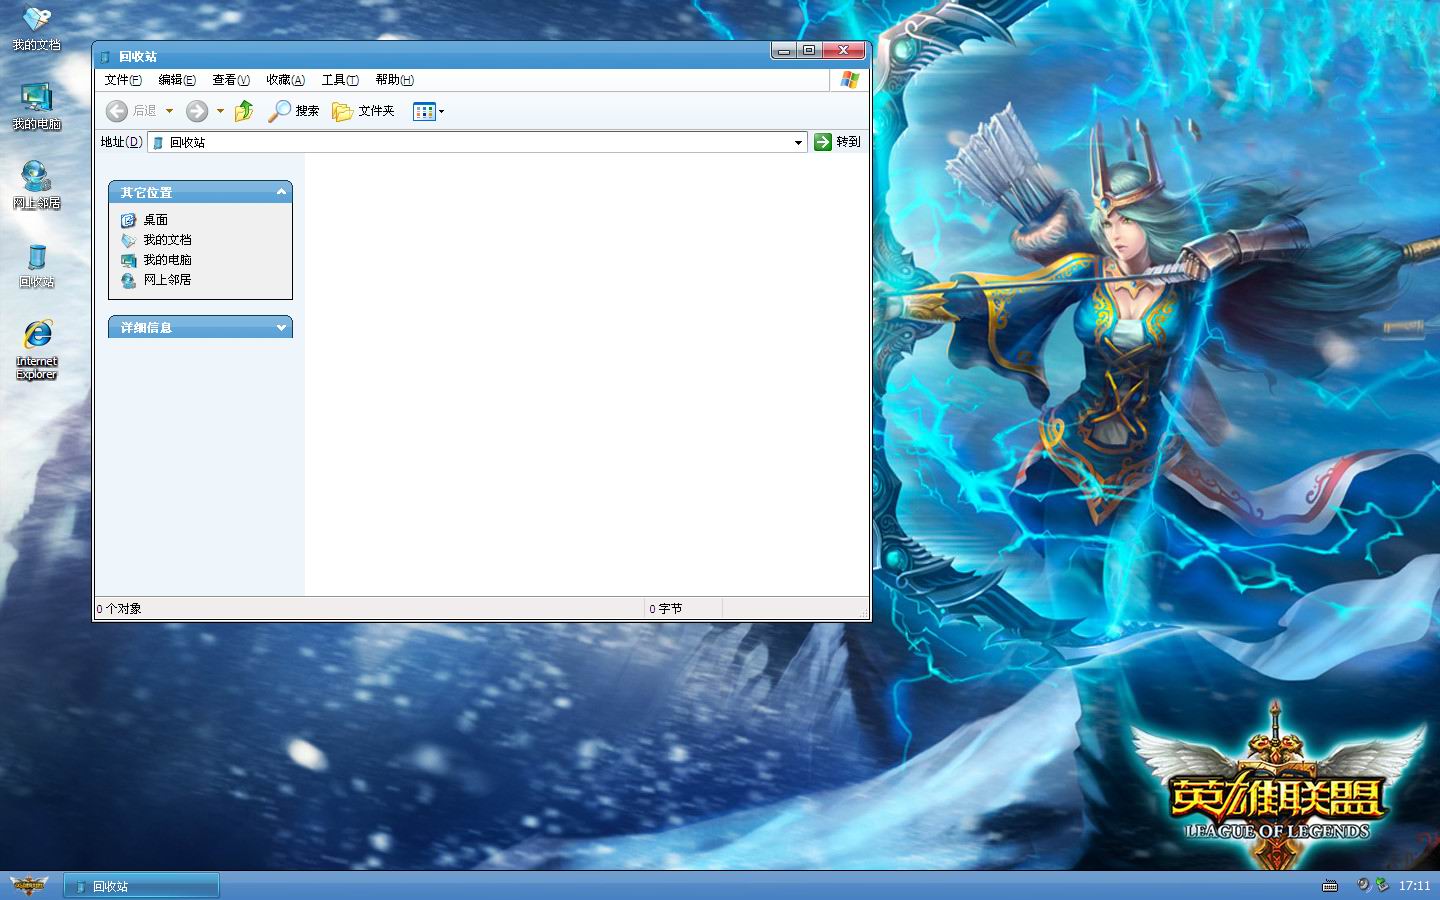Screen dimensions: 1440x900
Task: Open 网上邻居 desktop icon
Action: [36, 185]
